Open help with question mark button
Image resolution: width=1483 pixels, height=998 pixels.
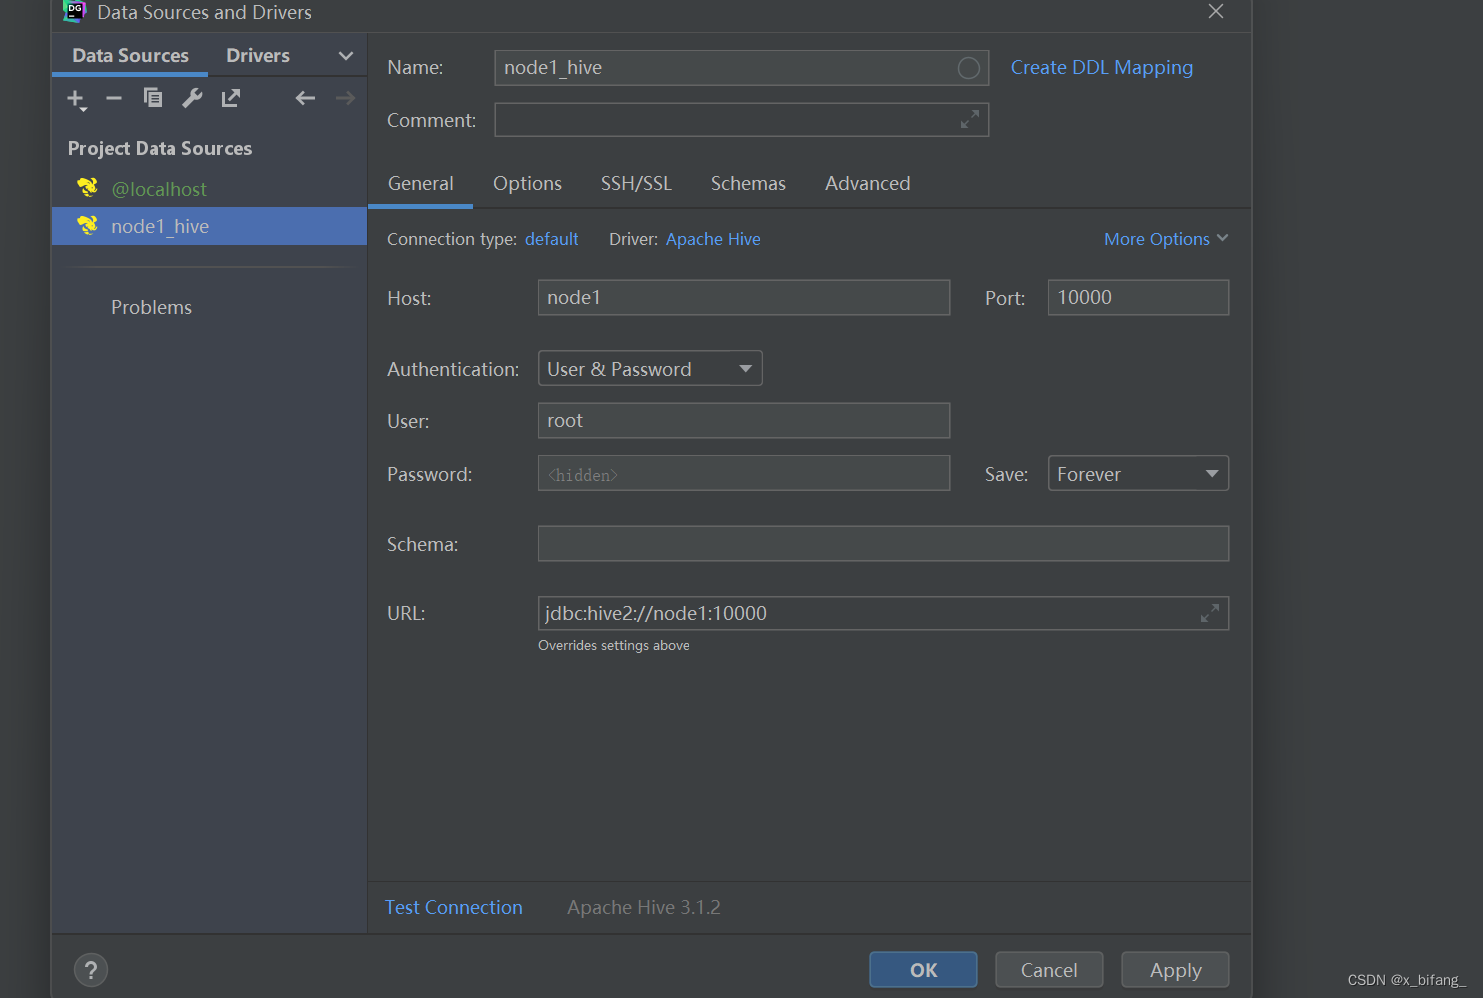pos(91,969)
